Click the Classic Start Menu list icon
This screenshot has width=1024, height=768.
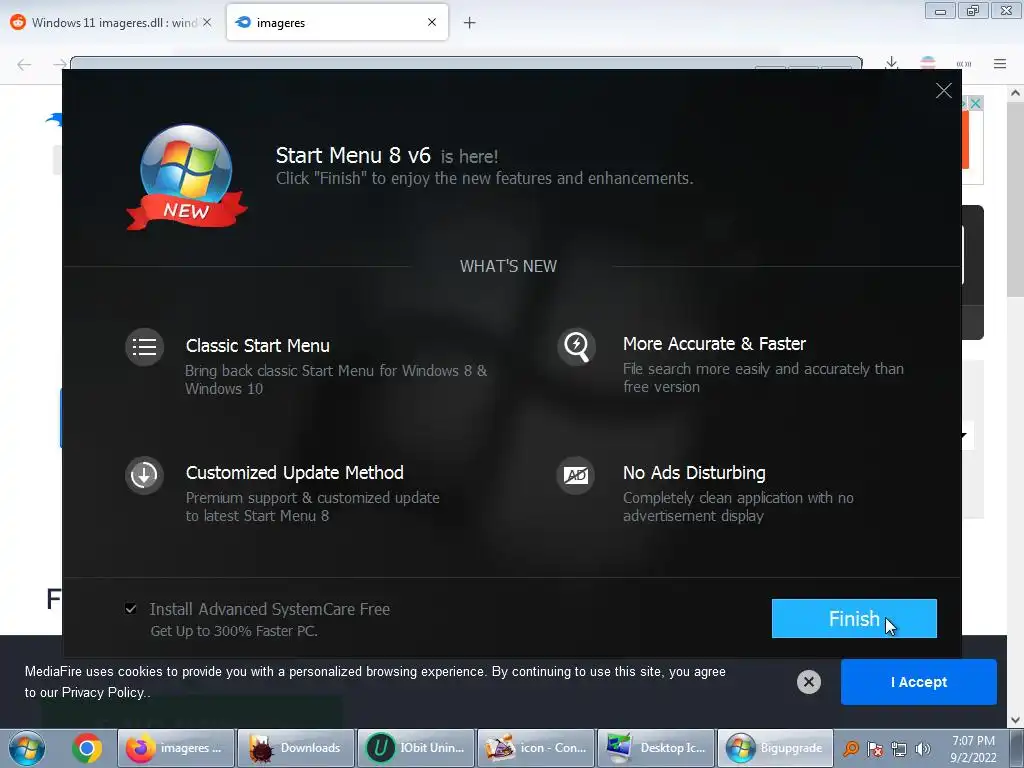(144, 347)
